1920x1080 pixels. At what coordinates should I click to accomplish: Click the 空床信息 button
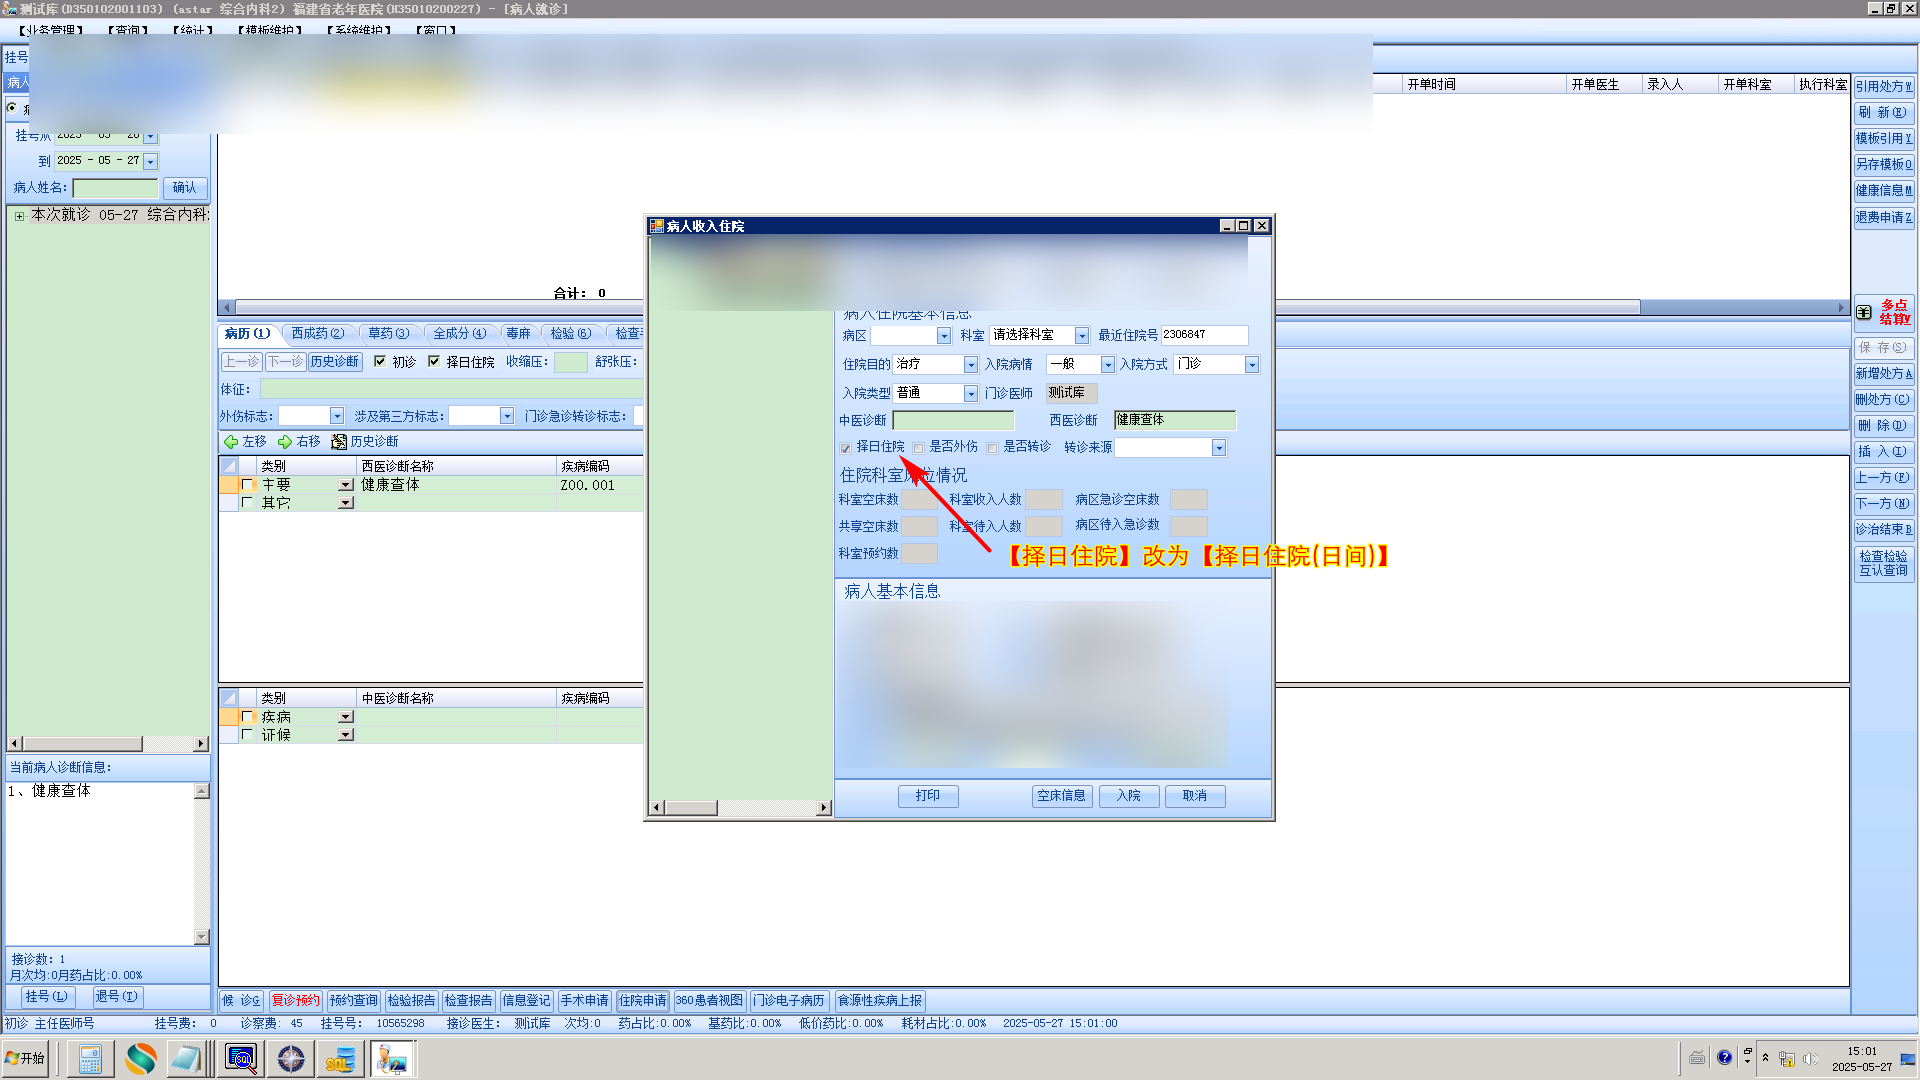[x=1061, y=796]
